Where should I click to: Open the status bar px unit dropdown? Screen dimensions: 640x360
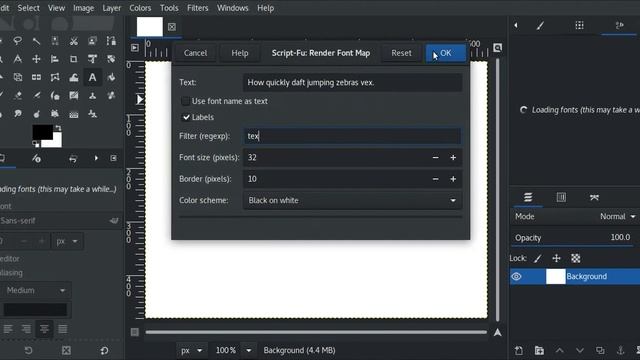coord(191,350)
